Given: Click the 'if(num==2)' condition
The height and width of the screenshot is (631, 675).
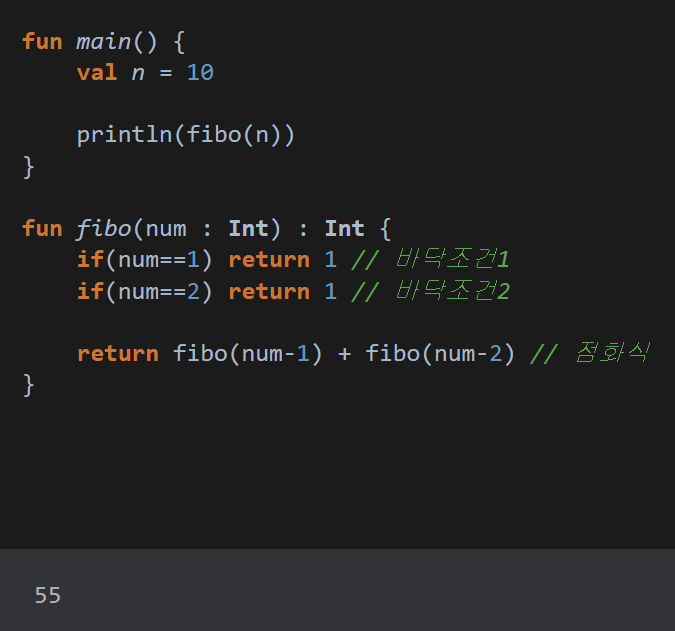Looking at the screenshot, I should pos(145,291).
